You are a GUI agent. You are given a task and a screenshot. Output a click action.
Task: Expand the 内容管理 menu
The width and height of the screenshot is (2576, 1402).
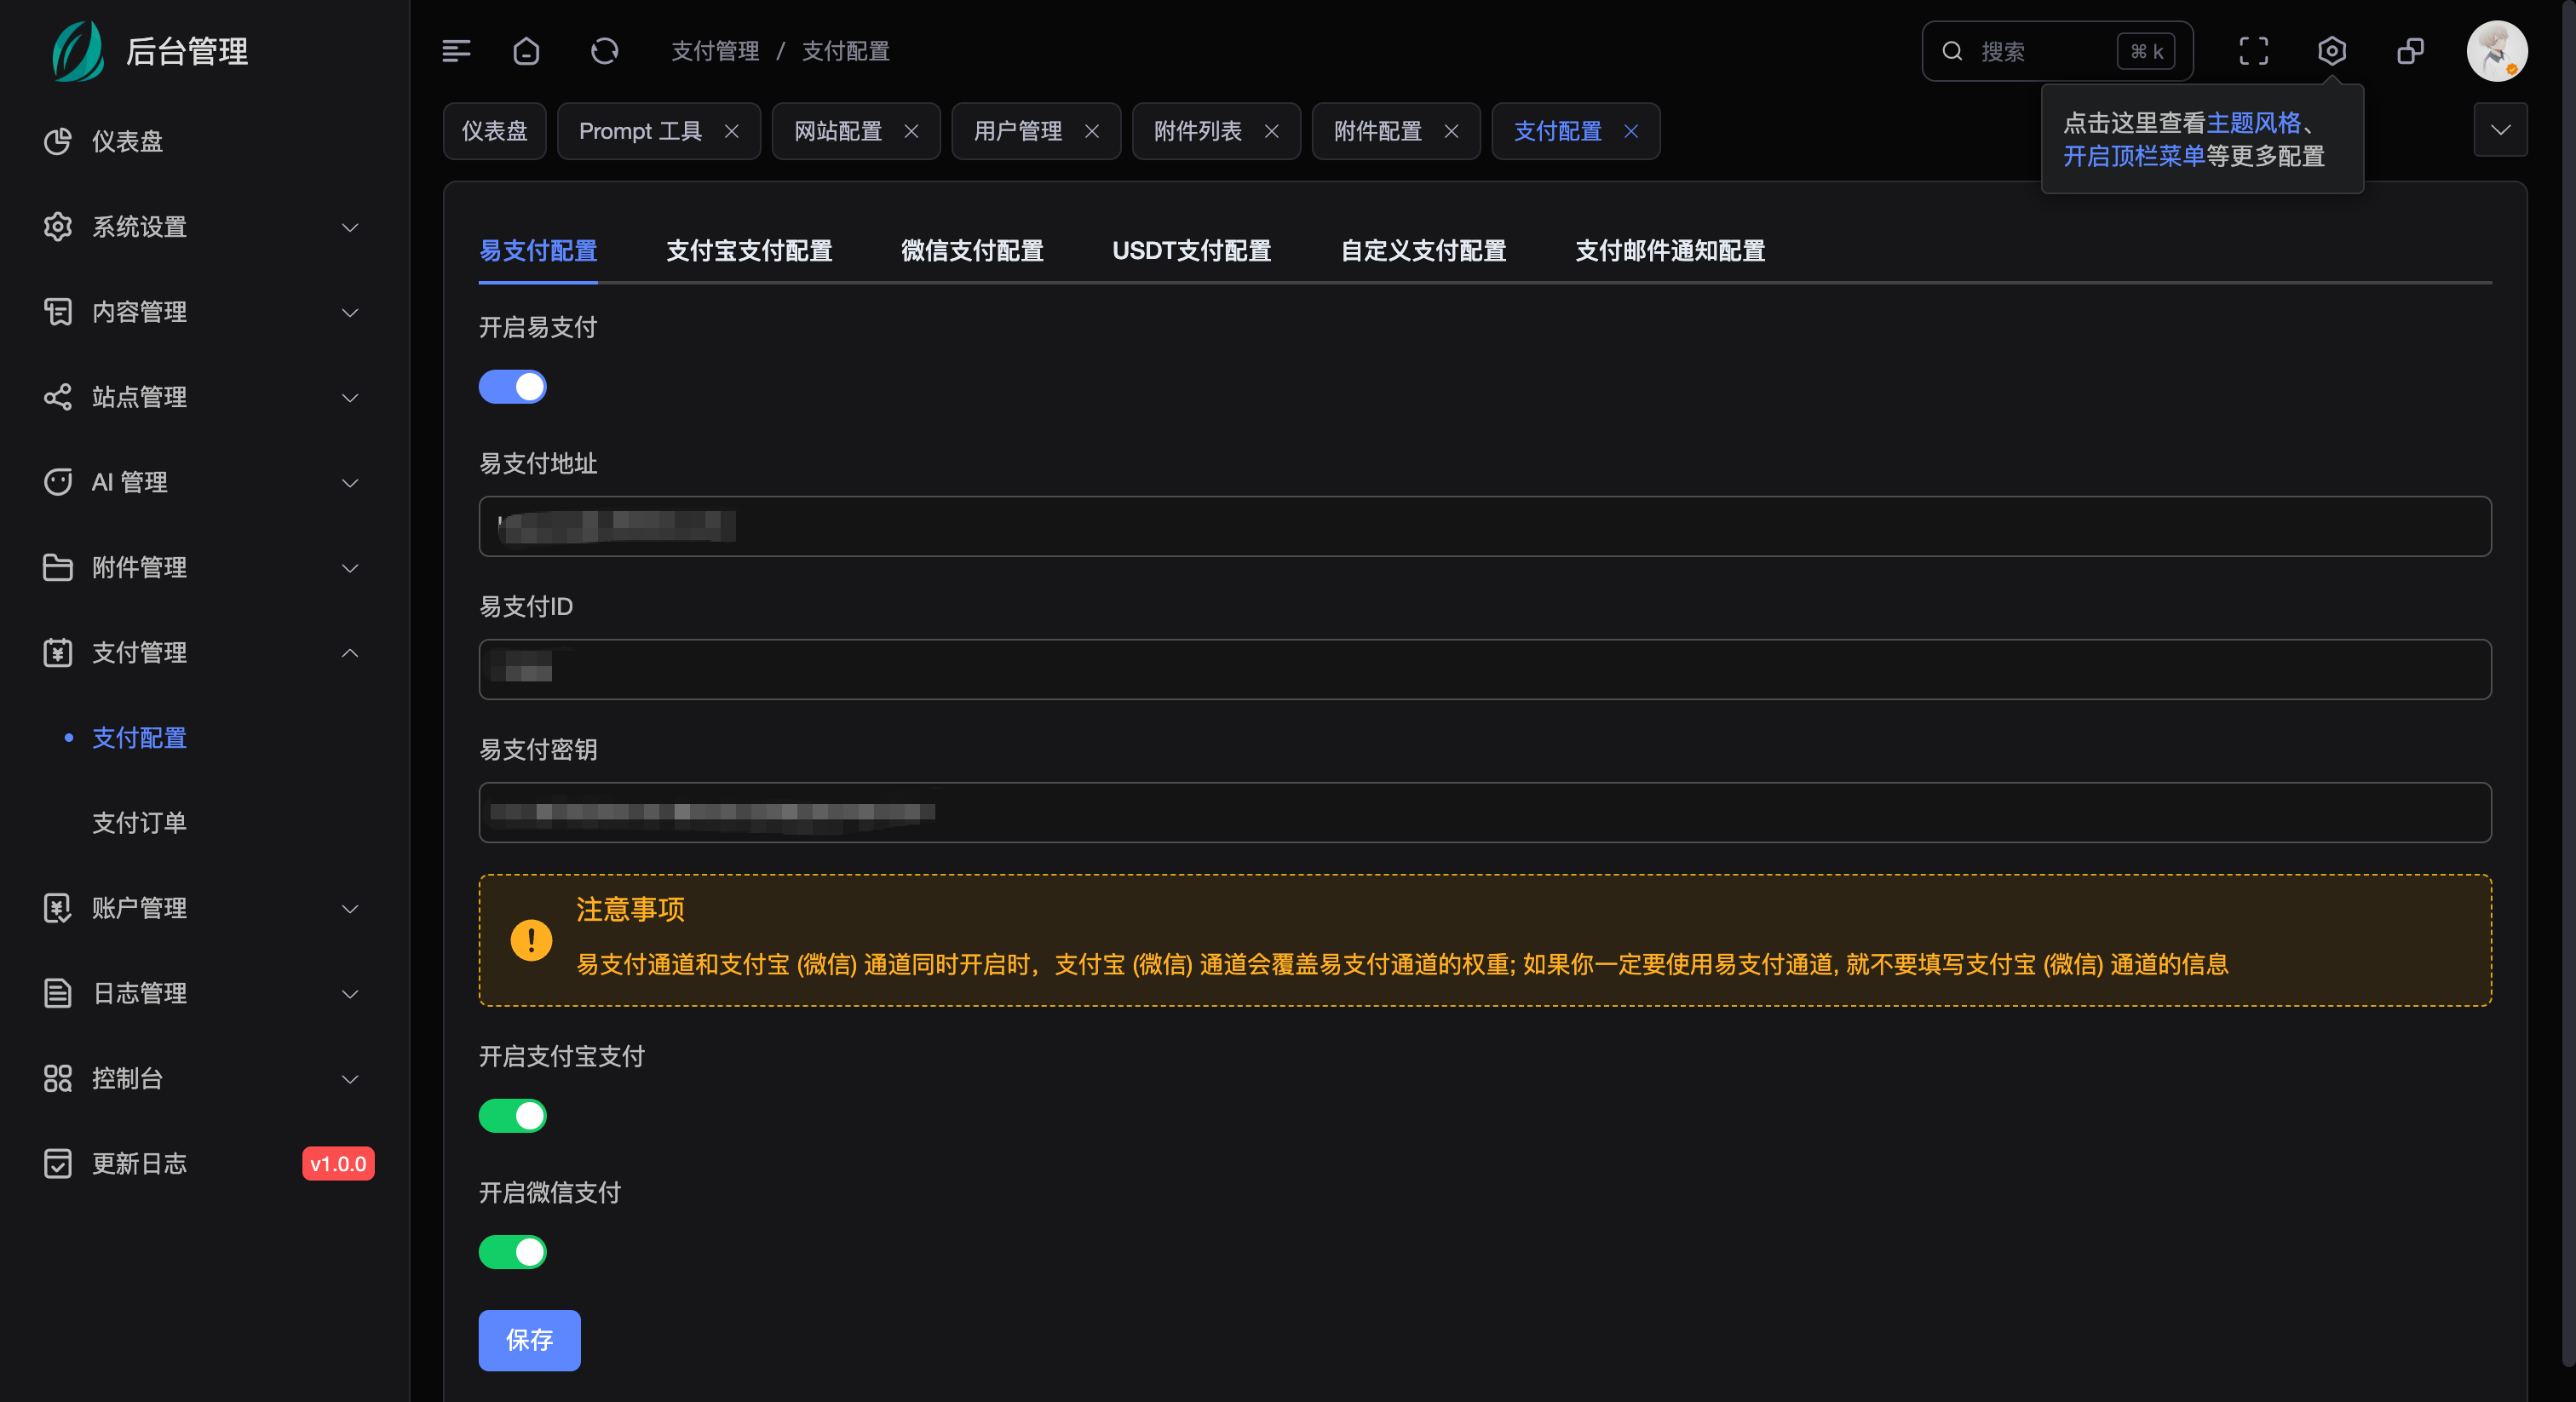coord(350,312)
